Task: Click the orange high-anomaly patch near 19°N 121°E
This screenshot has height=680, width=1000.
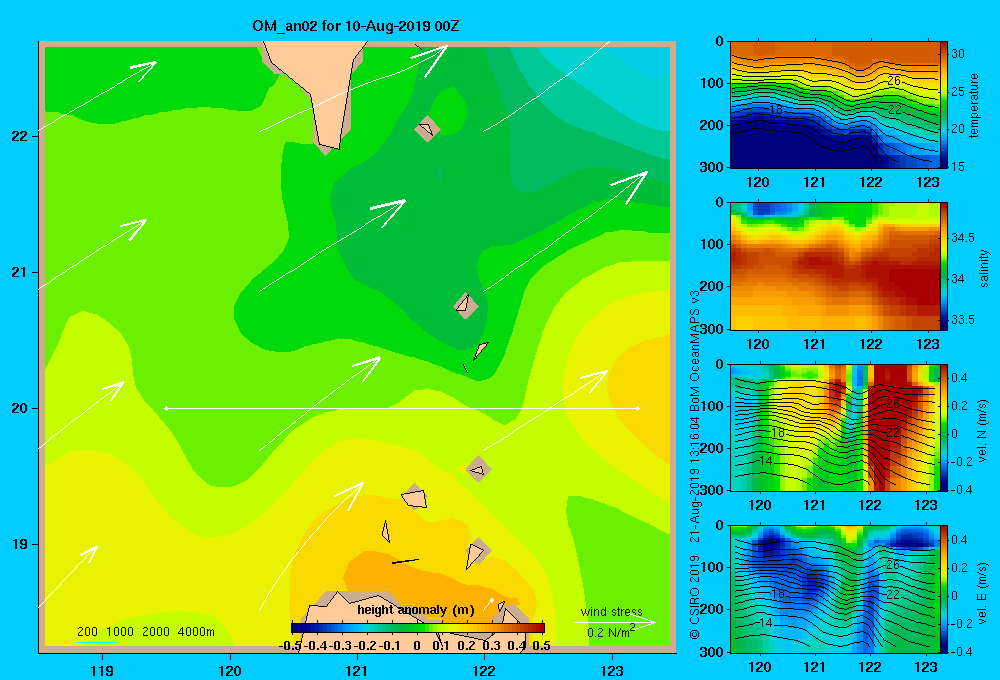Action: click(x=408, y=576)
